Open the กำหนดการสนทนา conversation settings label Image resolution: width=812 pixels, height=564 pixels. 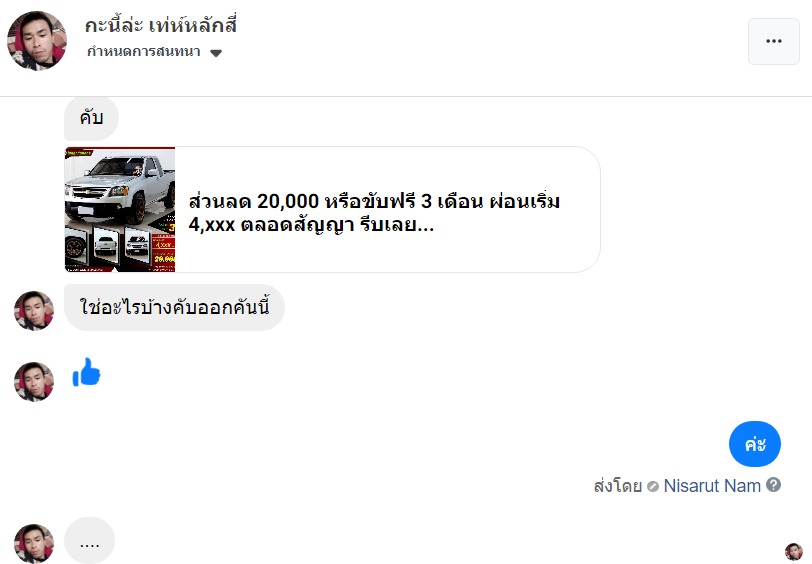pyautogui.click(x=144, y=51)
